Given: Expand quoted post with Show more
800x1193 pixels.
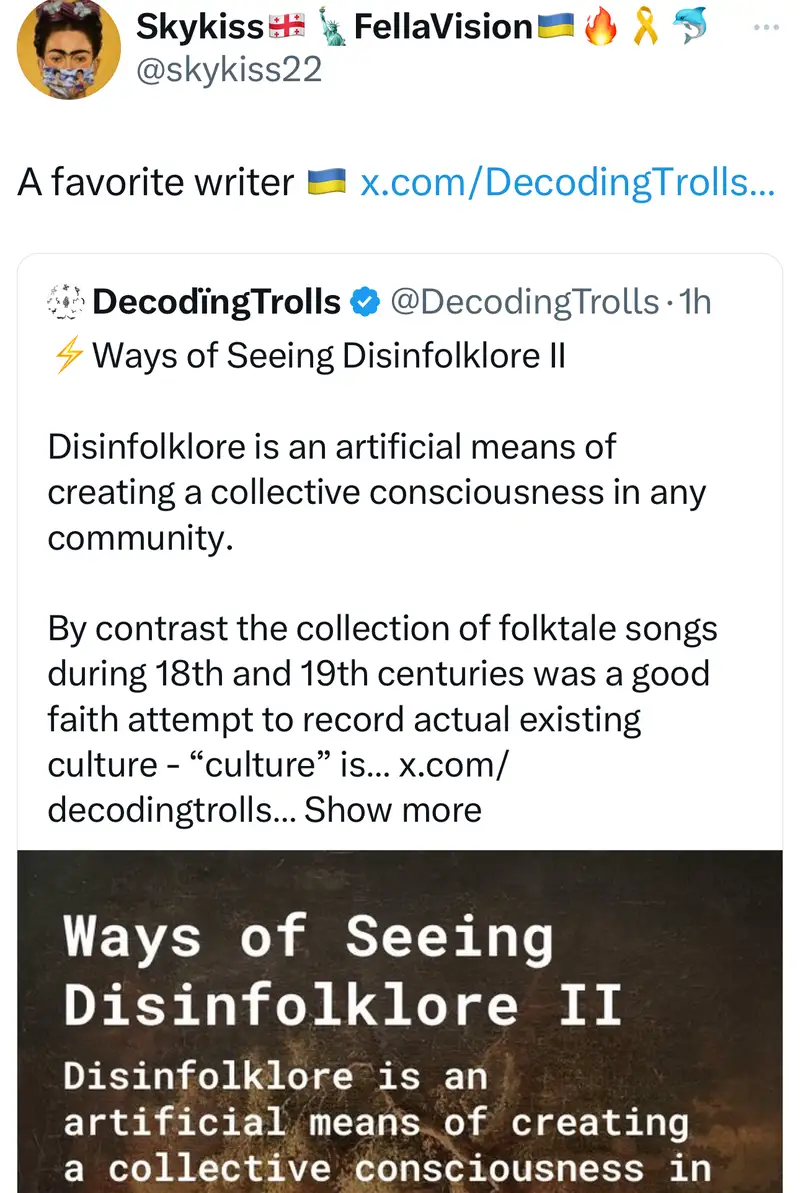Looking at the screenshot, I should pyautogui.click(x=393, y=809).
